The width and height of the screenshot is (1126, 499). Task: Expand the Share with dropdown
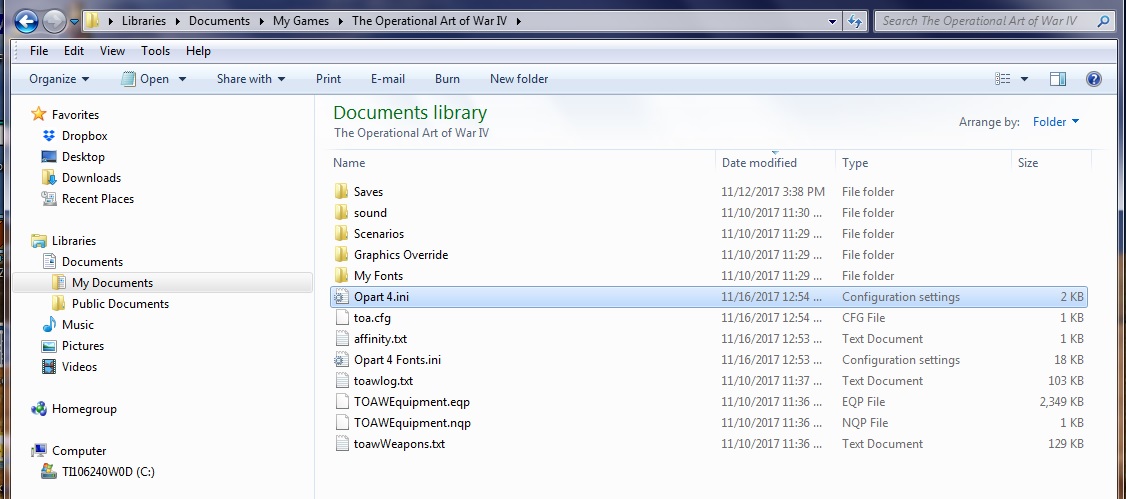[x=251, y=79]
